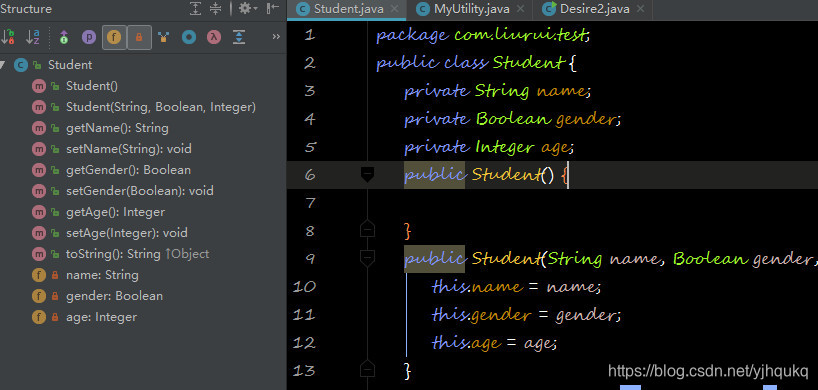Click field icon next to age: Integer
Viewport: 818px width, 390px height.
(x=39, y=316)
